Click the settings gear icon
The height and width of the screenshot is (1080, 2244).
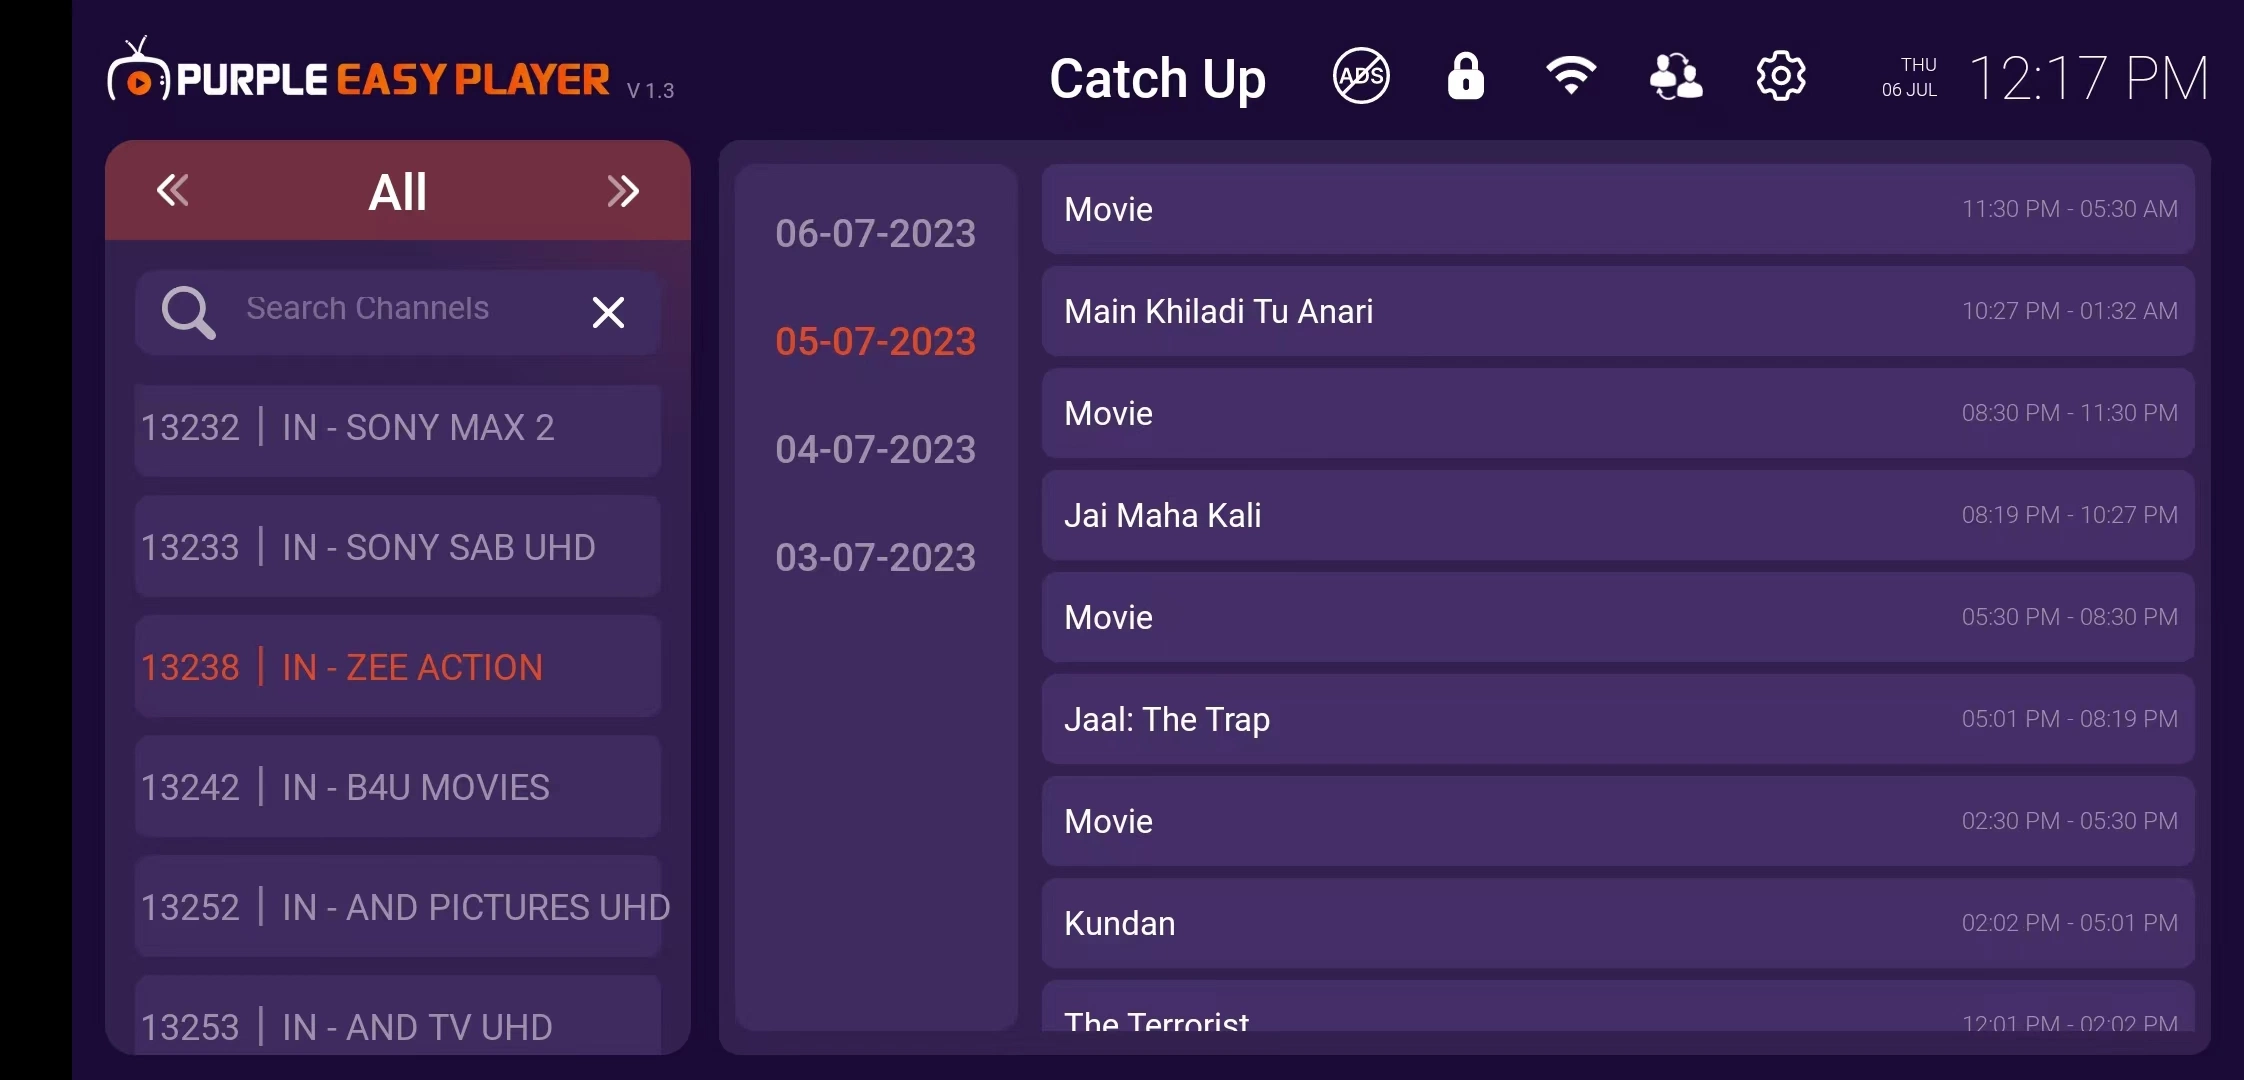1782,76
